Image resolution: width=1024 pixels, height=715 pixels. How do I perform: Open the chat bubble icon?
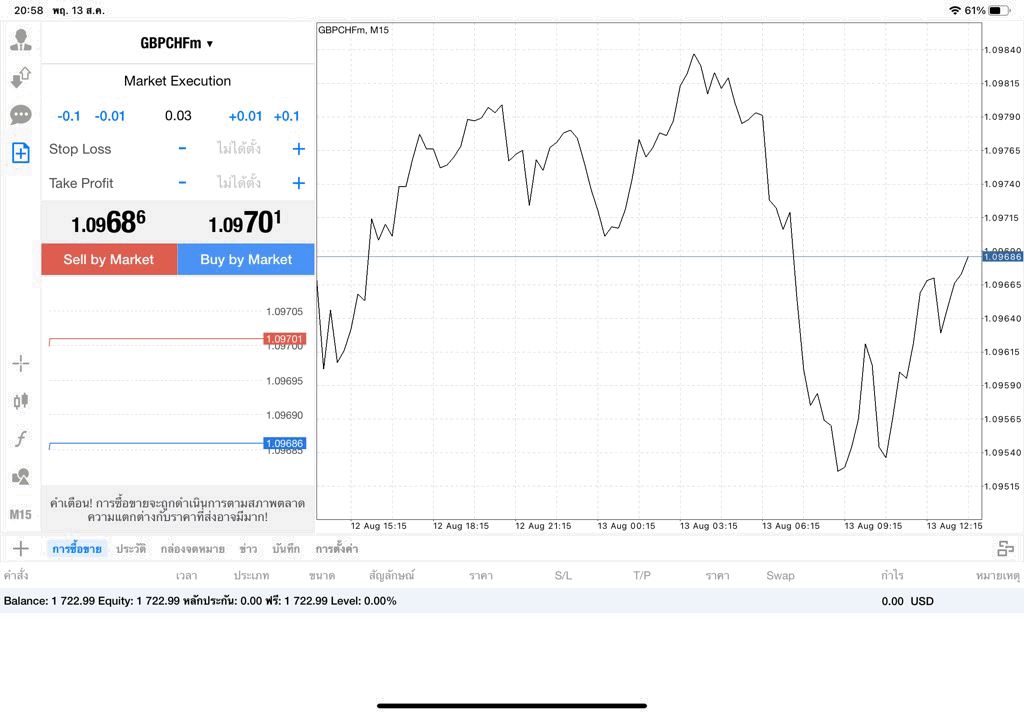pyautogui.click(x=21, y=116)
